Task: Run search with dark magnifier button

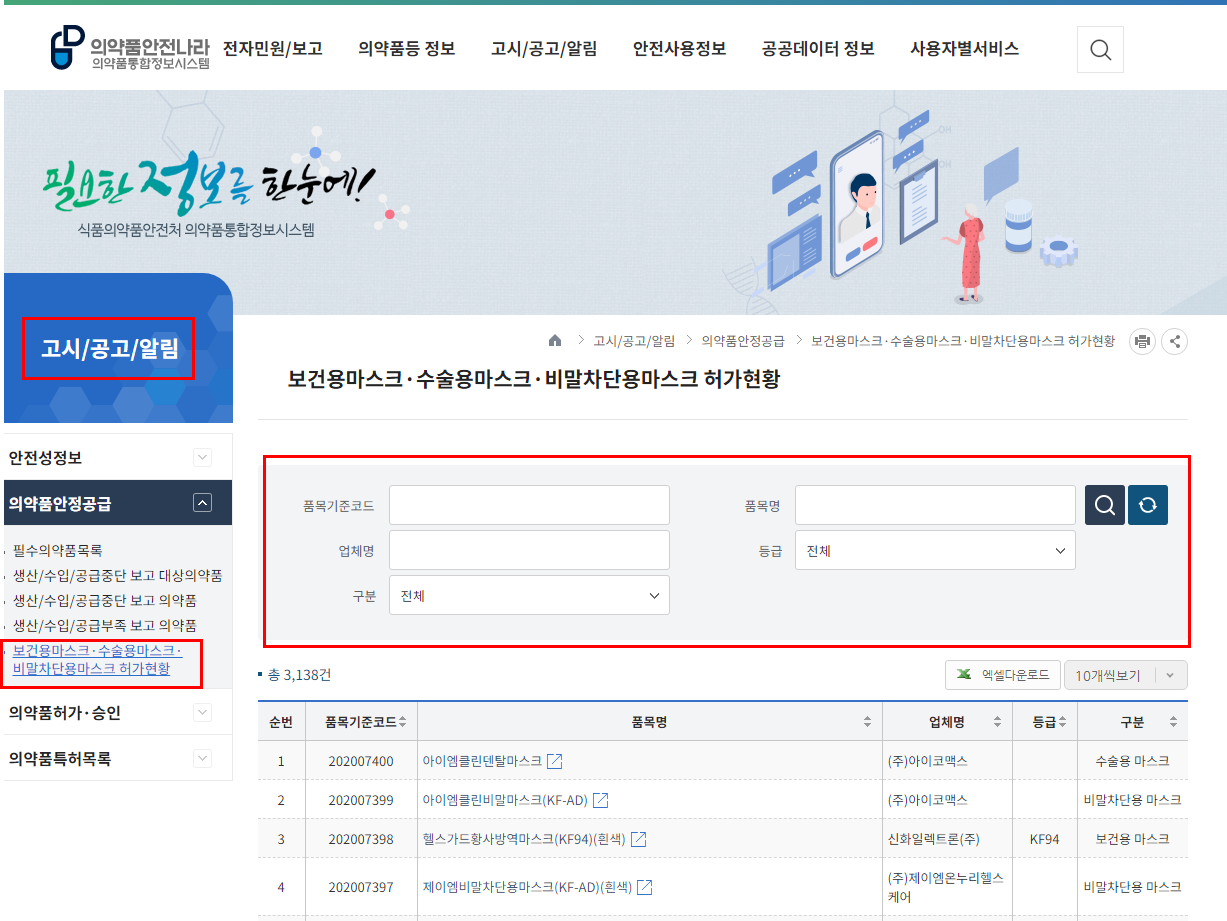Action: click(x=1105, y=505)
